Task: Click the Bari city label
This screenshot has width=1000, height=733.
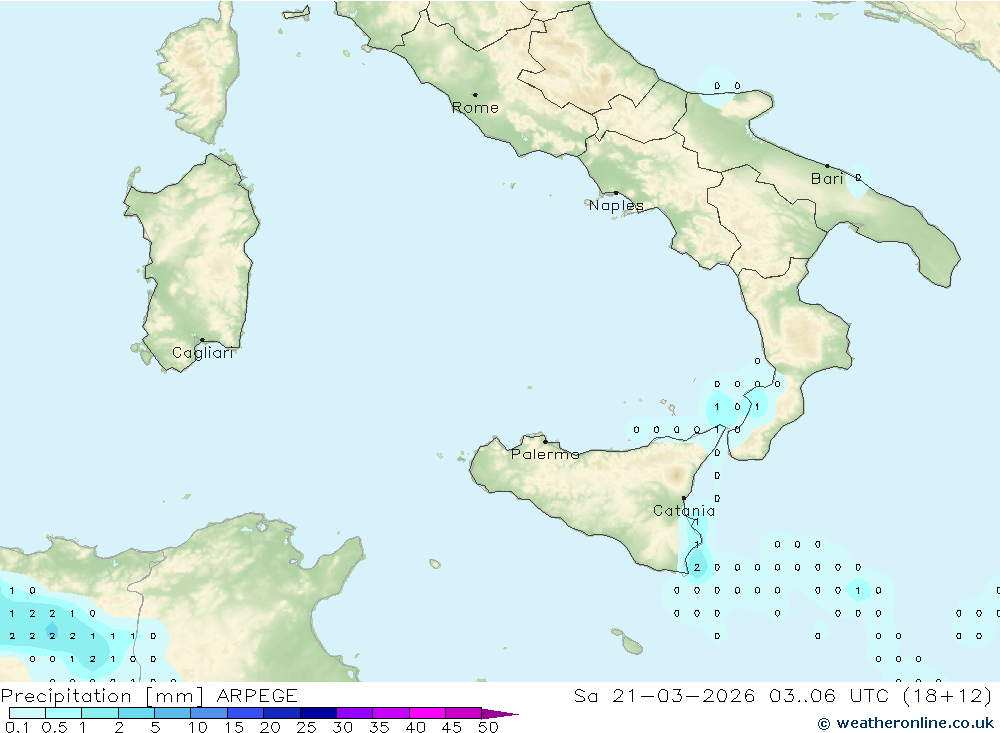Action: coord(827,179)
